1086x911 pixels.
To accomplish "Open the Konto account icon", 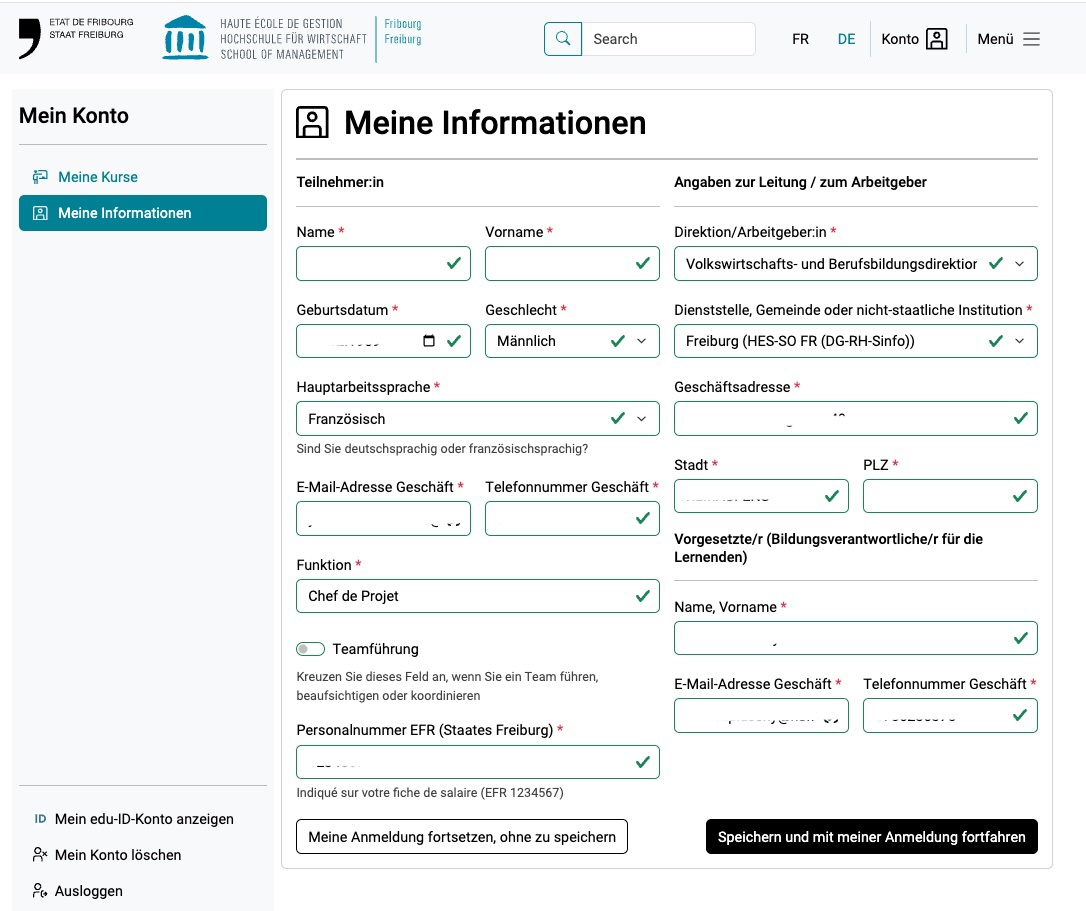I will pyautogui.click(x=936, y=39).
